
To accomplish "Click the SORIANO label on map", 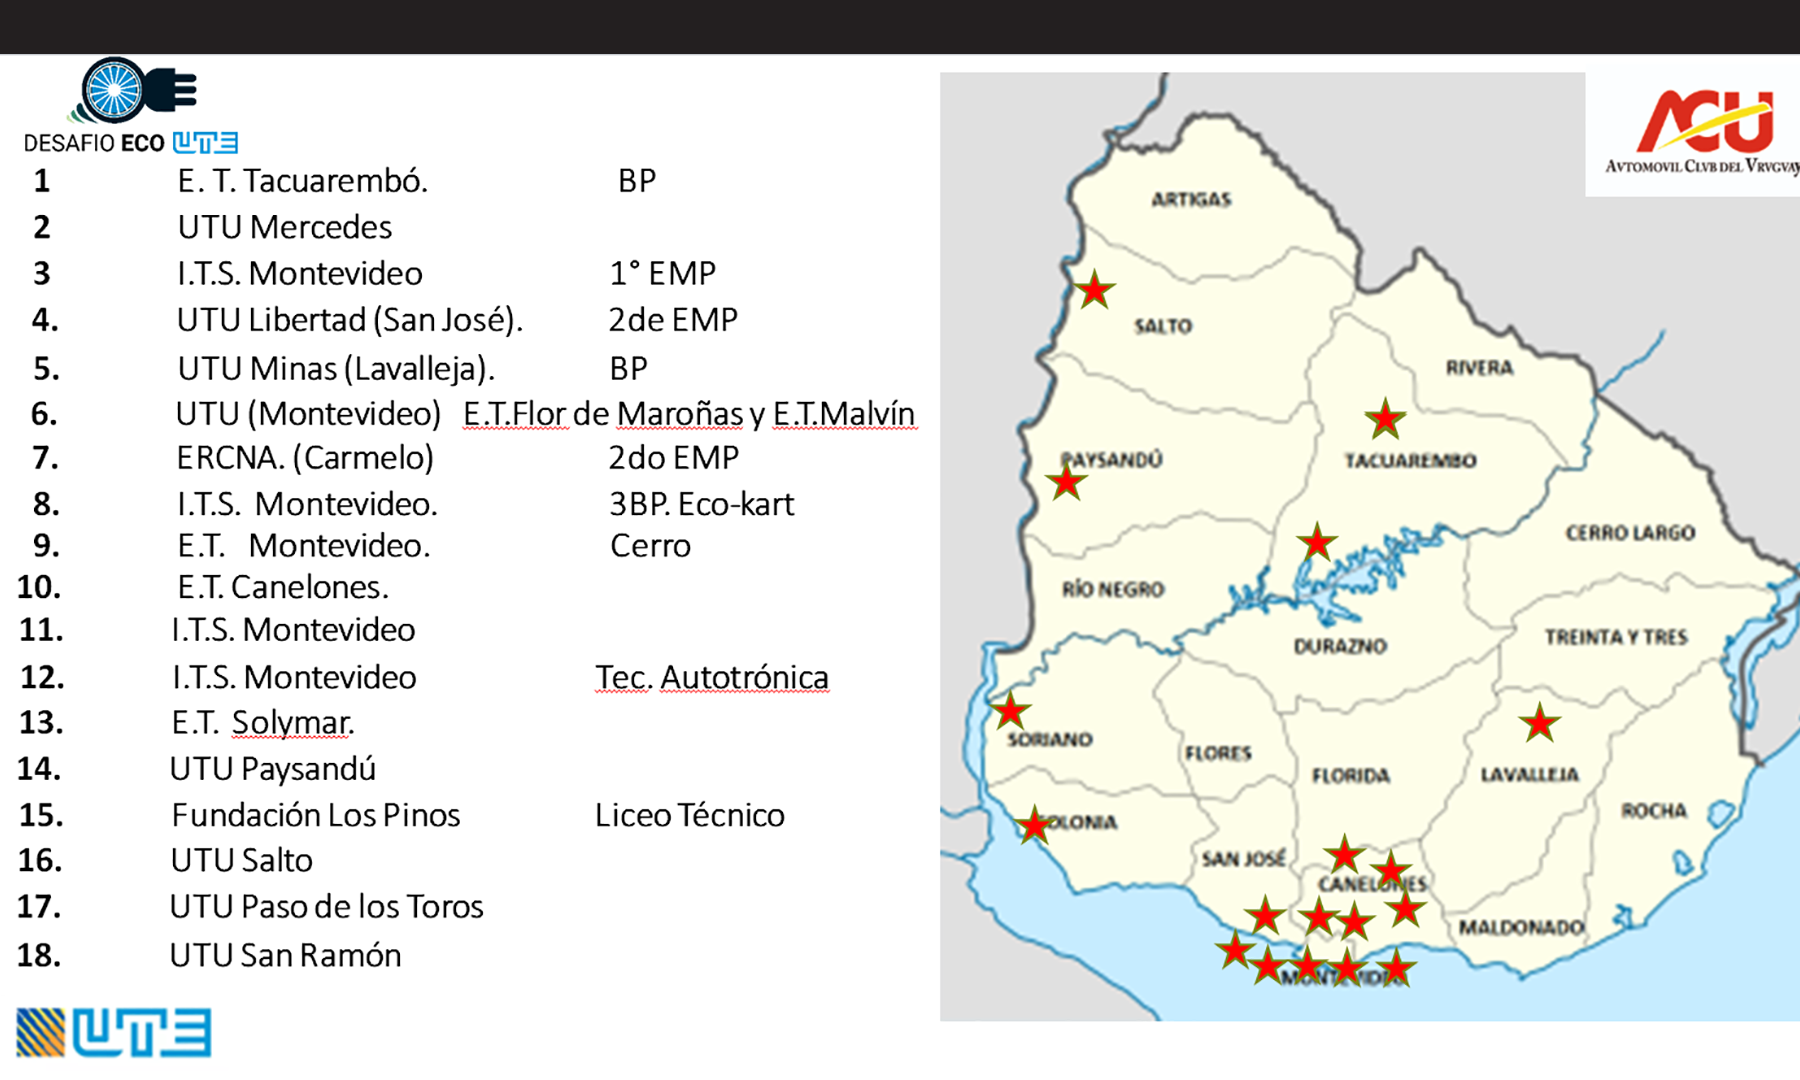I will [x=1050, y=740].
